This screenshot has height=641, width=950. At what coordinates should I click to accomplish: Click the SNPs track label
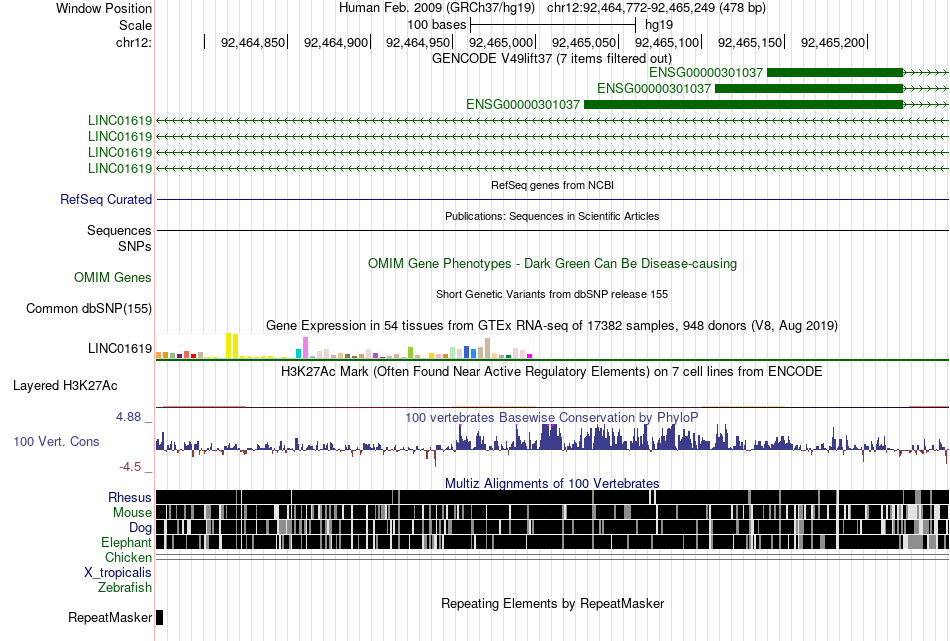[135, 247]
